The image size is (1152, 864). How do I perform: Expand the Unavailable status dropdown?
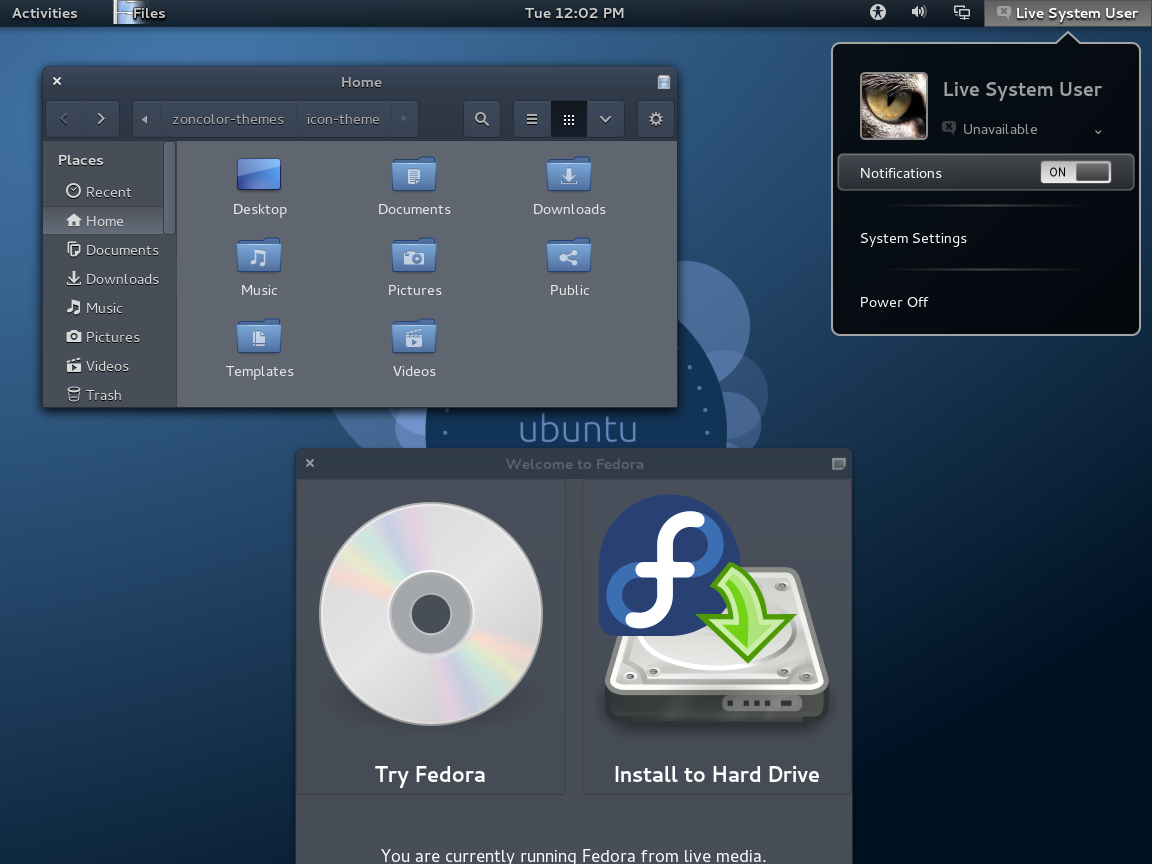click(x=1098, y=132)
